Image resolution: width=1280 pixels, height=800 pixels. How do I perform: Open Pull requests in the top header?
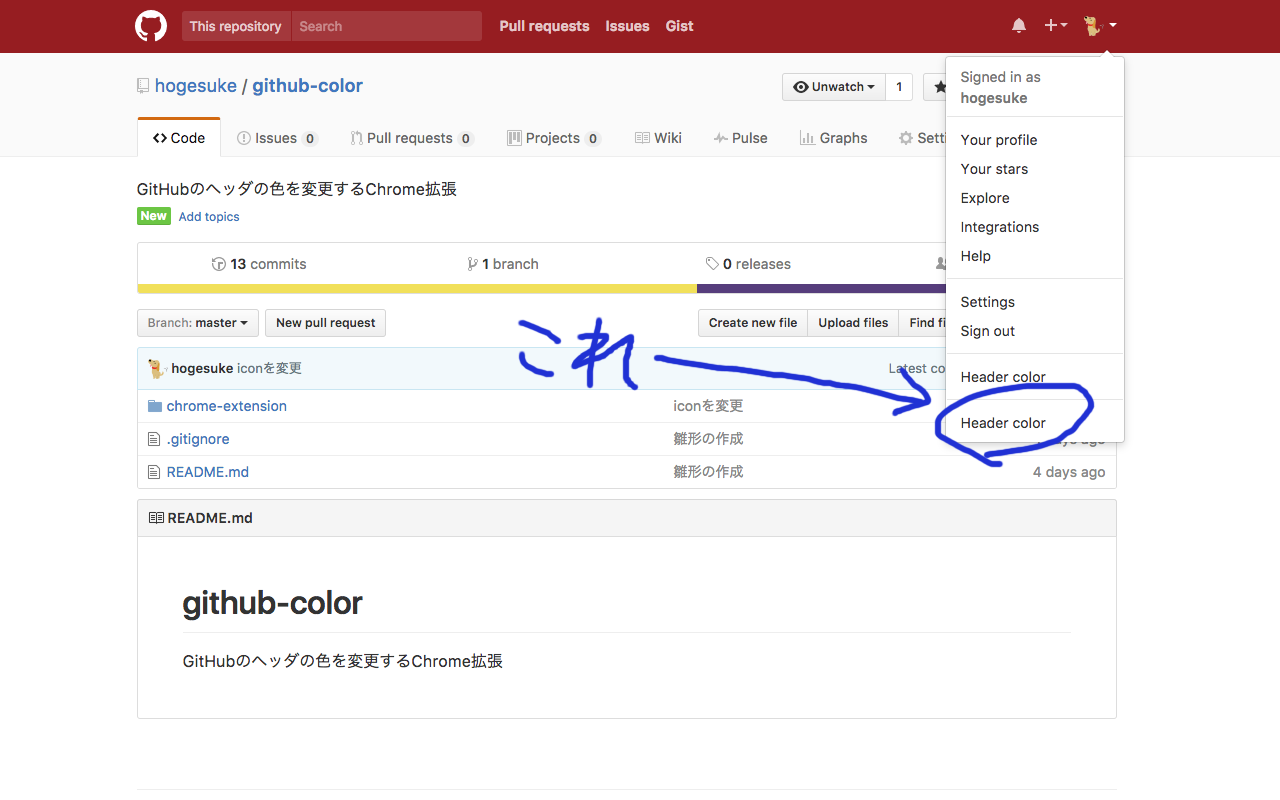[x=544, y=26]
